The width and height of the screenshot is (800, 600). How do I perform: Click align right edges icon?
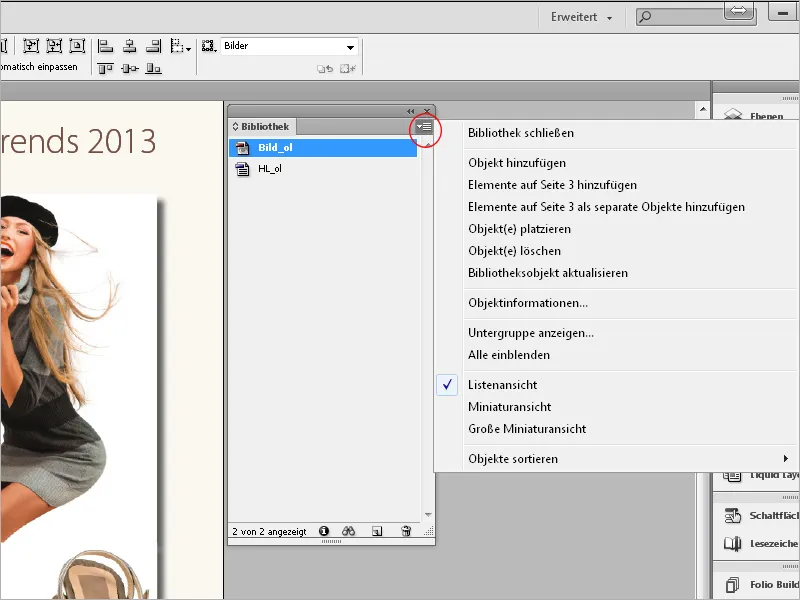click(x=154, y=46)
